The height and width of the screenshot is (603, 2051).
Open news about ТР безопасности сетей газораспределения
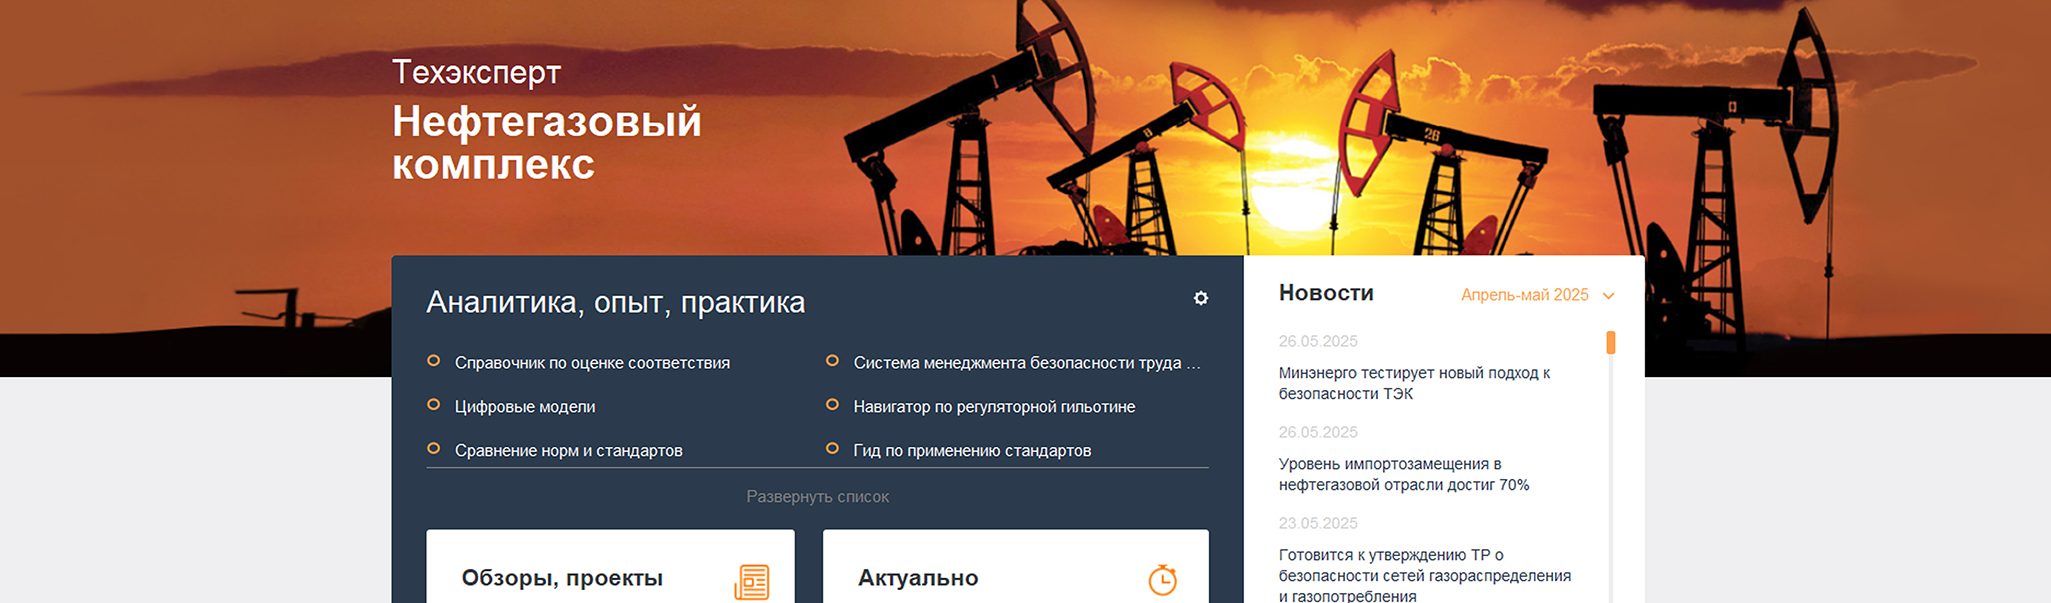pos(1425,576)
